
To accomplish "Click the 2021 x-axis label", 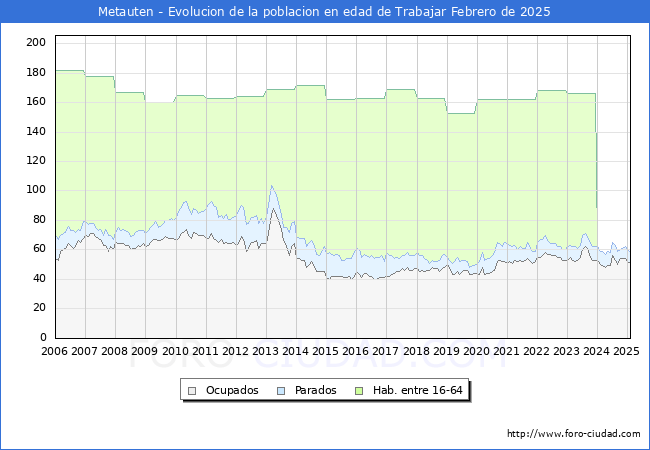I will pyautogui.click(x=506, y=351).
